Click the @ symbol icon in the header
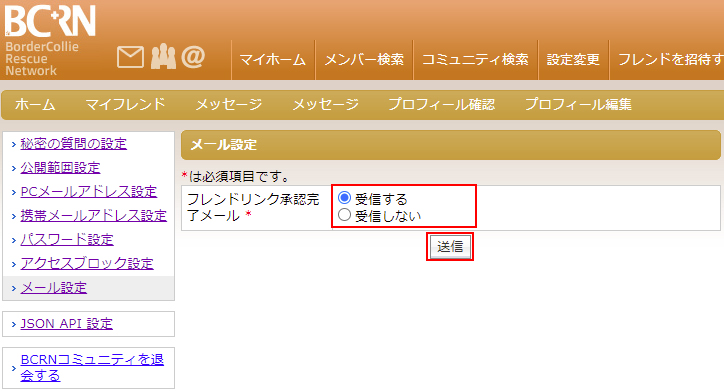The width and height of the screenshot is (724, 391). (x=193, y=56)
